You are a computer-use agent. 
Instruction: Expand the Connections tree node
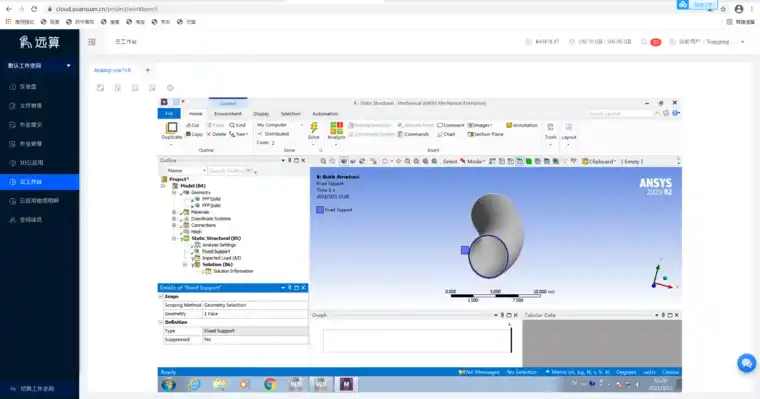coord(174,225)
